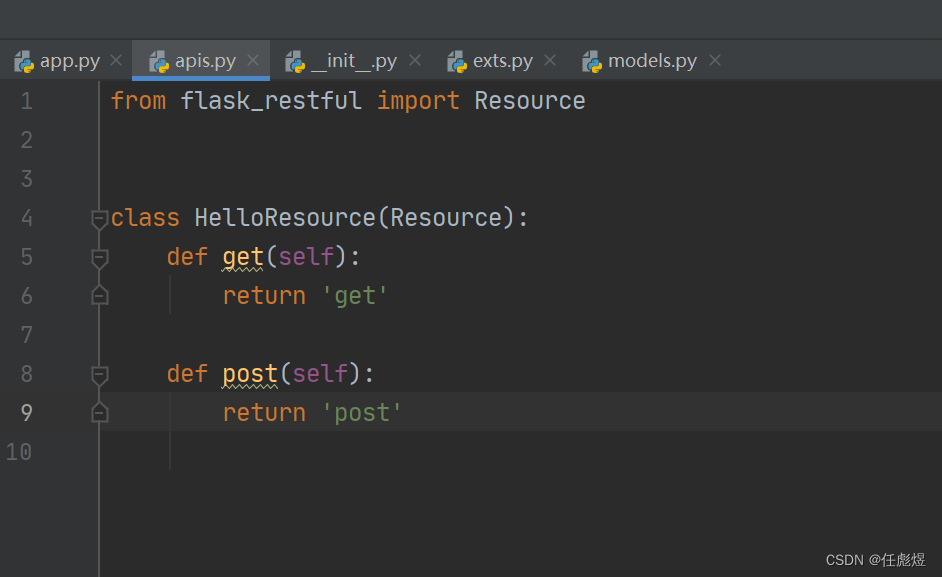Click the Python file icon on apis.py tab

(159, 61)
